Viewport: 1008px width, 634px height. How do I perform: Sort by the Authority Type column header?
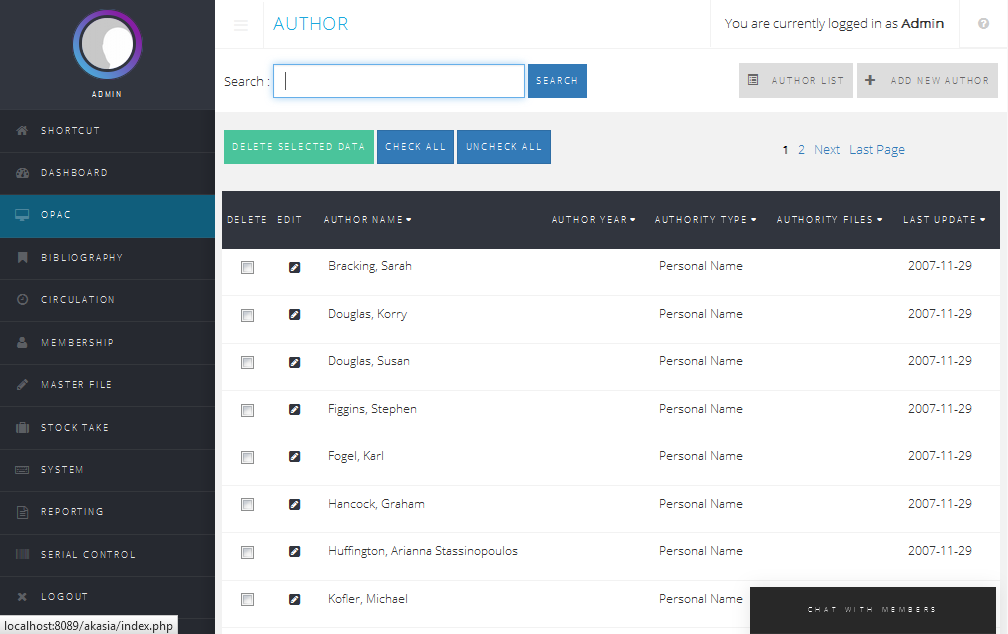[705, 220]
